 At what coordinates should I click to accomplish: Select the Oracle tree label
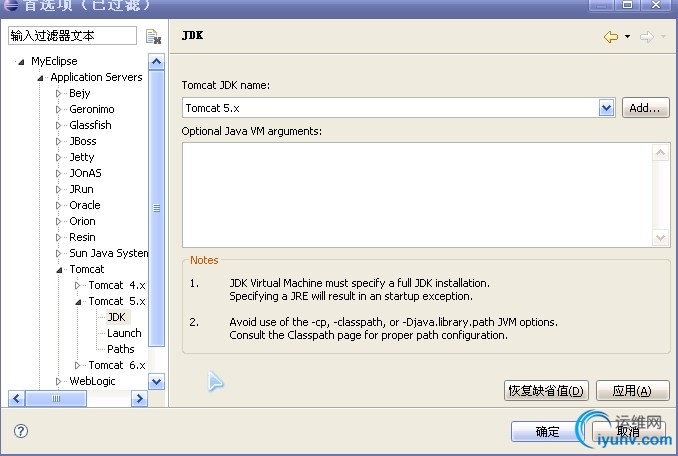click(85, 205)
